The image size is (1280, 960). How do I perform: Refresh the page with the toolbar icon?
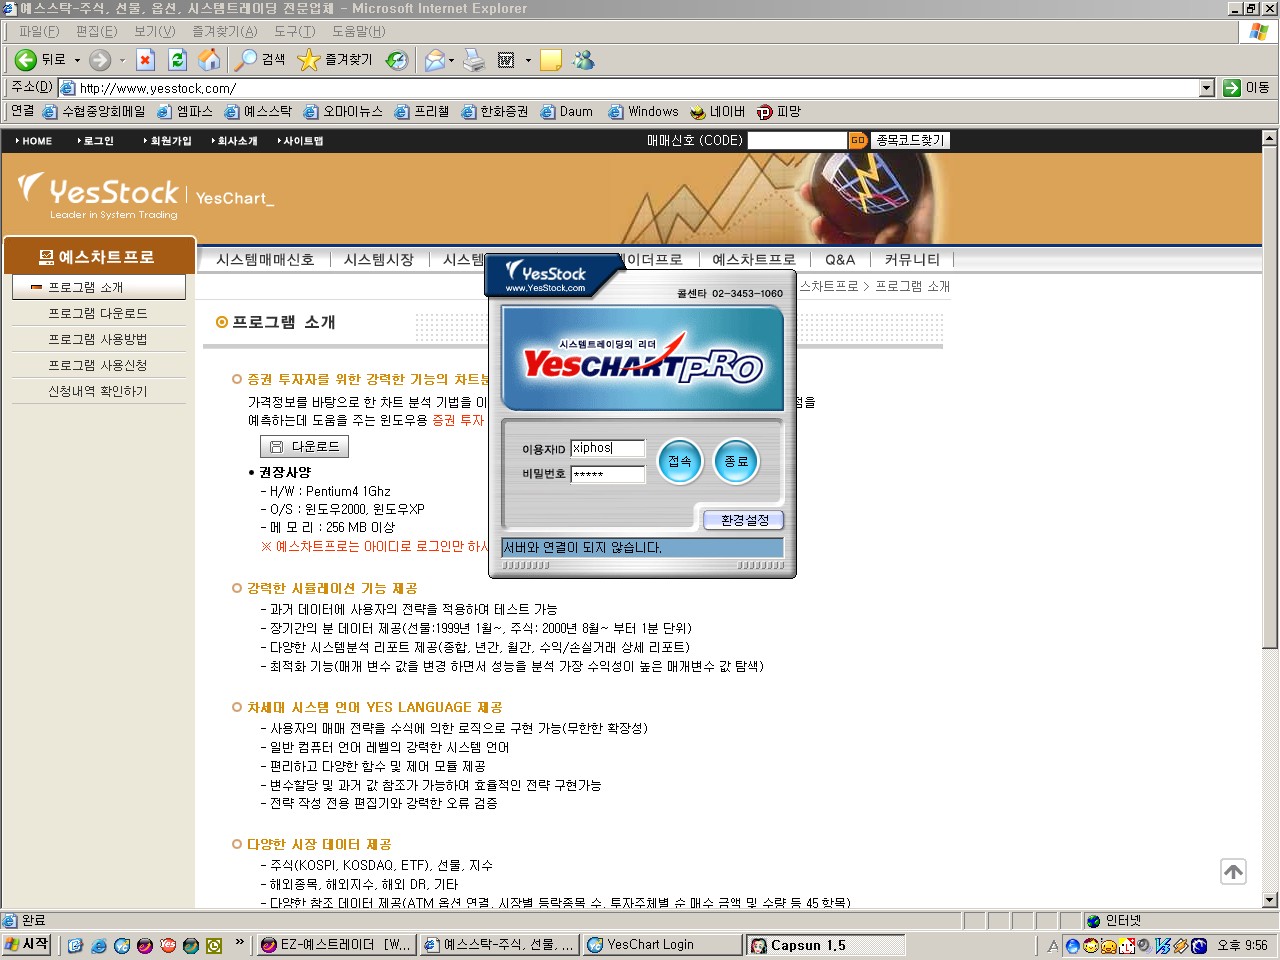[177, 60]
